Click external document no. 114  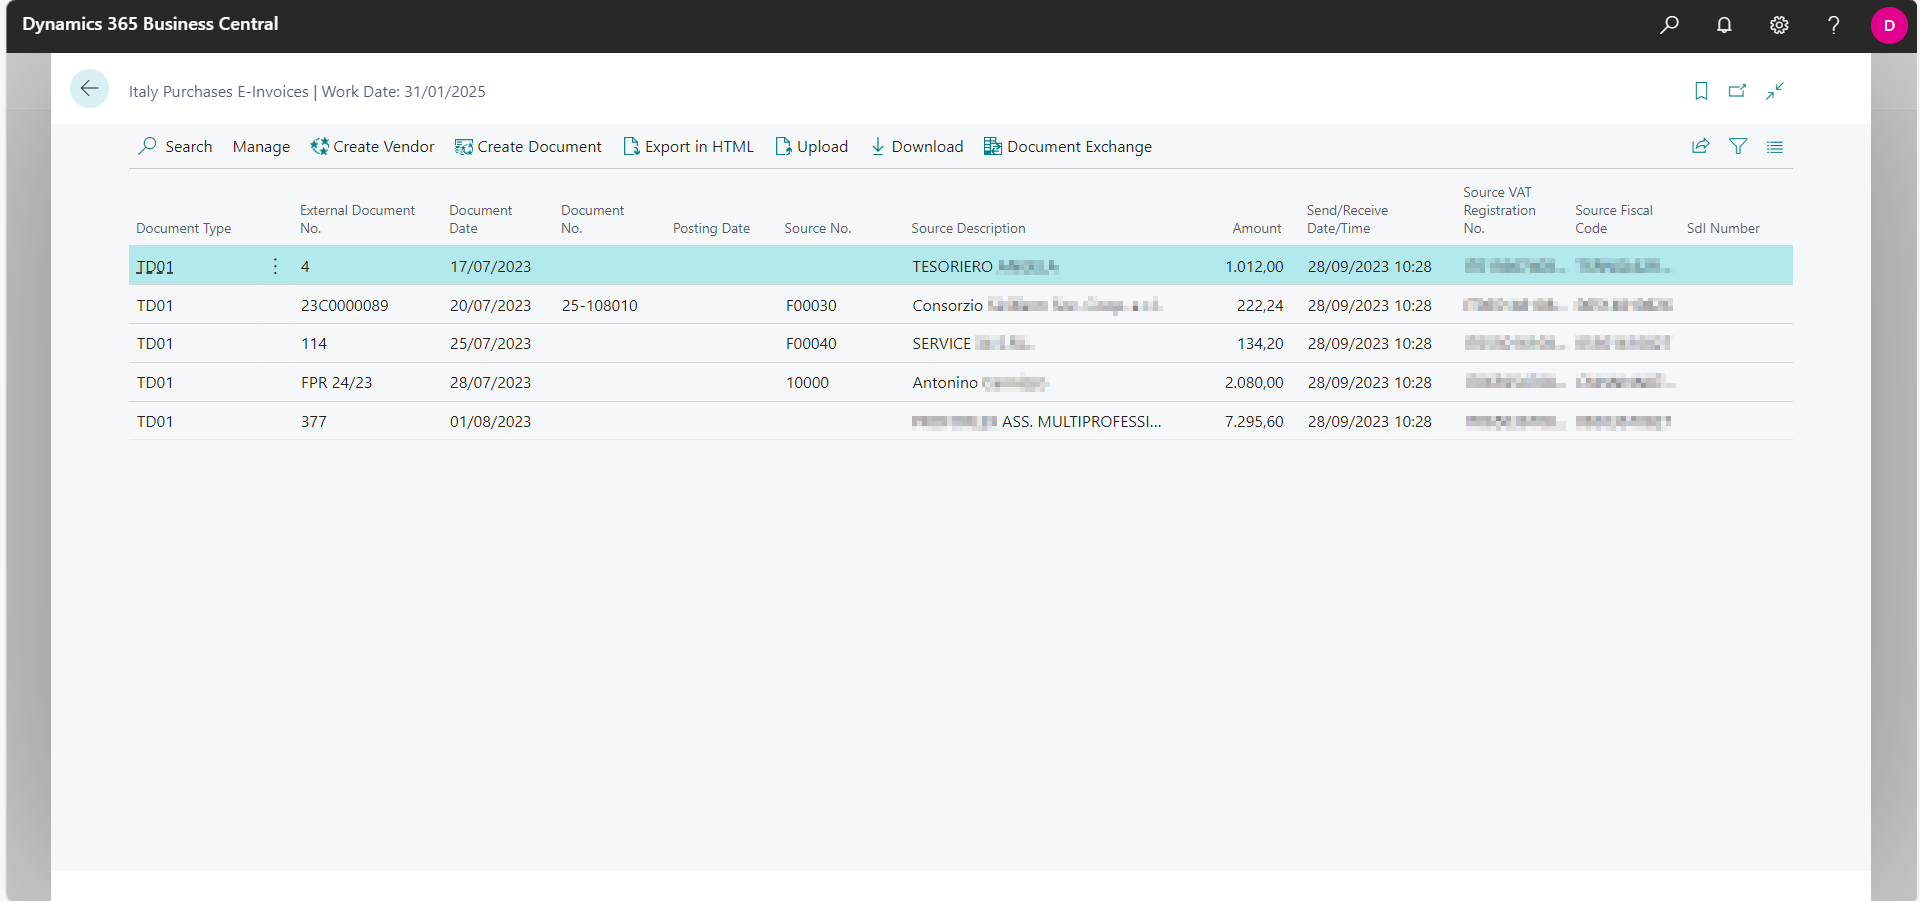pos(313,343)
